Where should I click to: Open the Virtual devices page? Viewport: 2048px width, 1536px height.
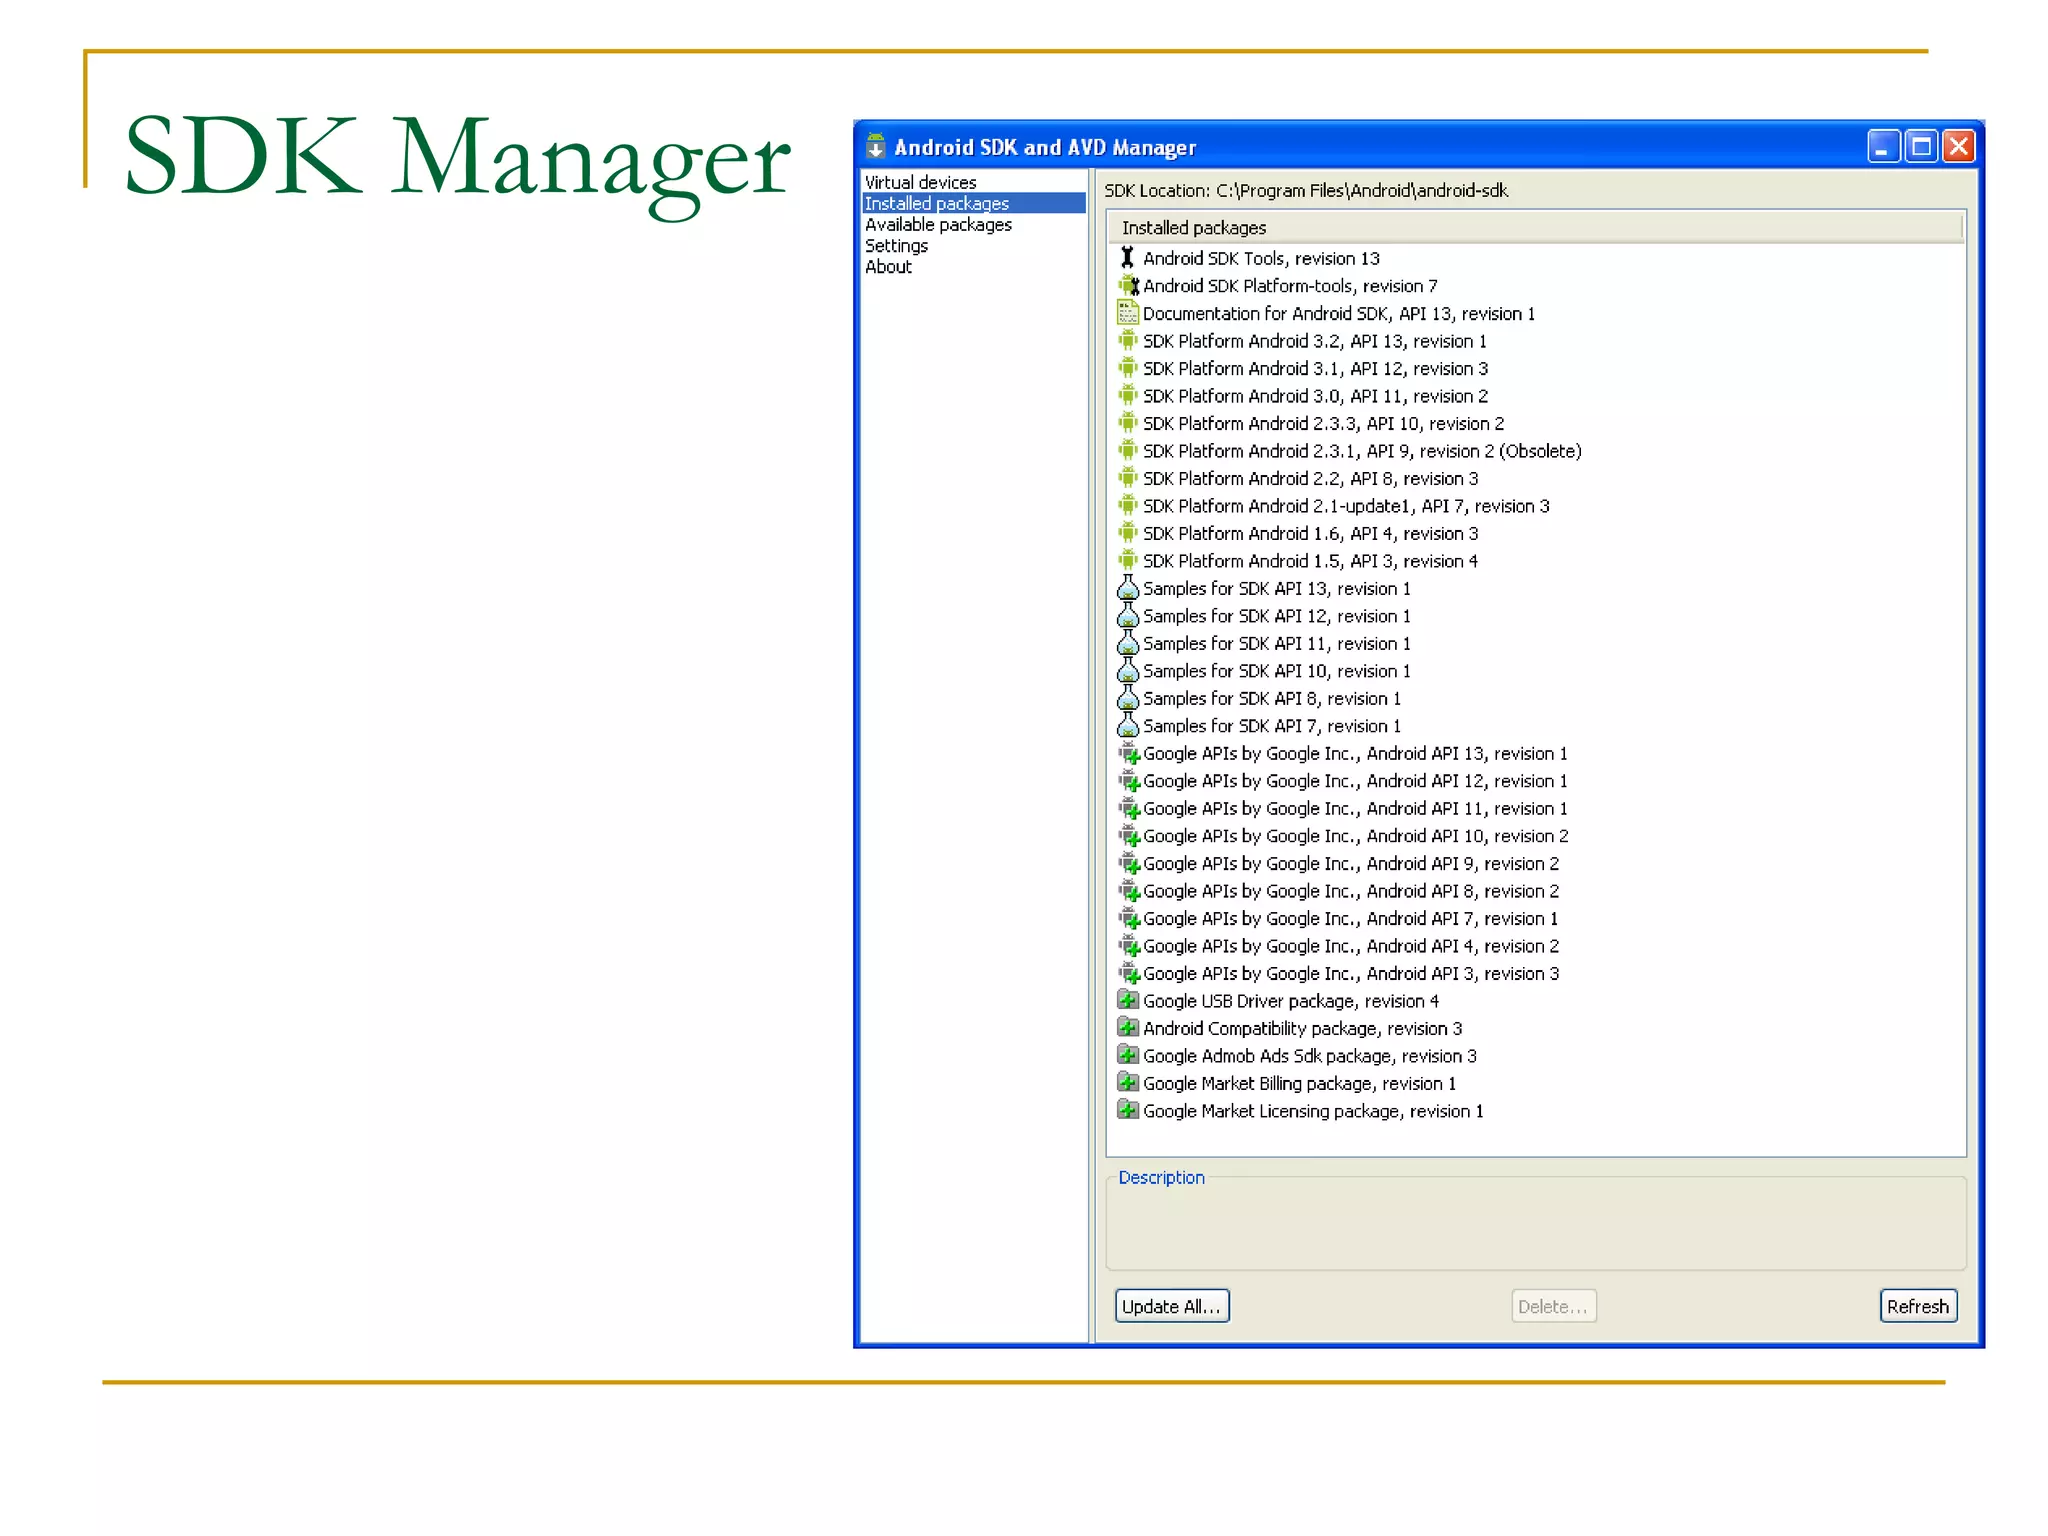click(920, 182)
